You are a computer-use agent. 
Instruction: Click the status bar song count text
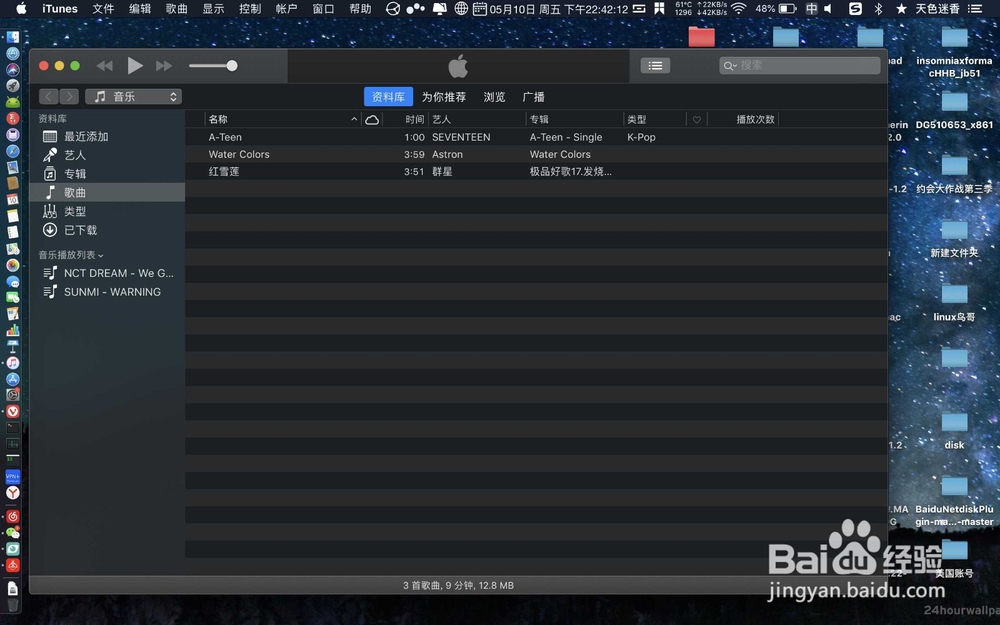pos(458,585)
